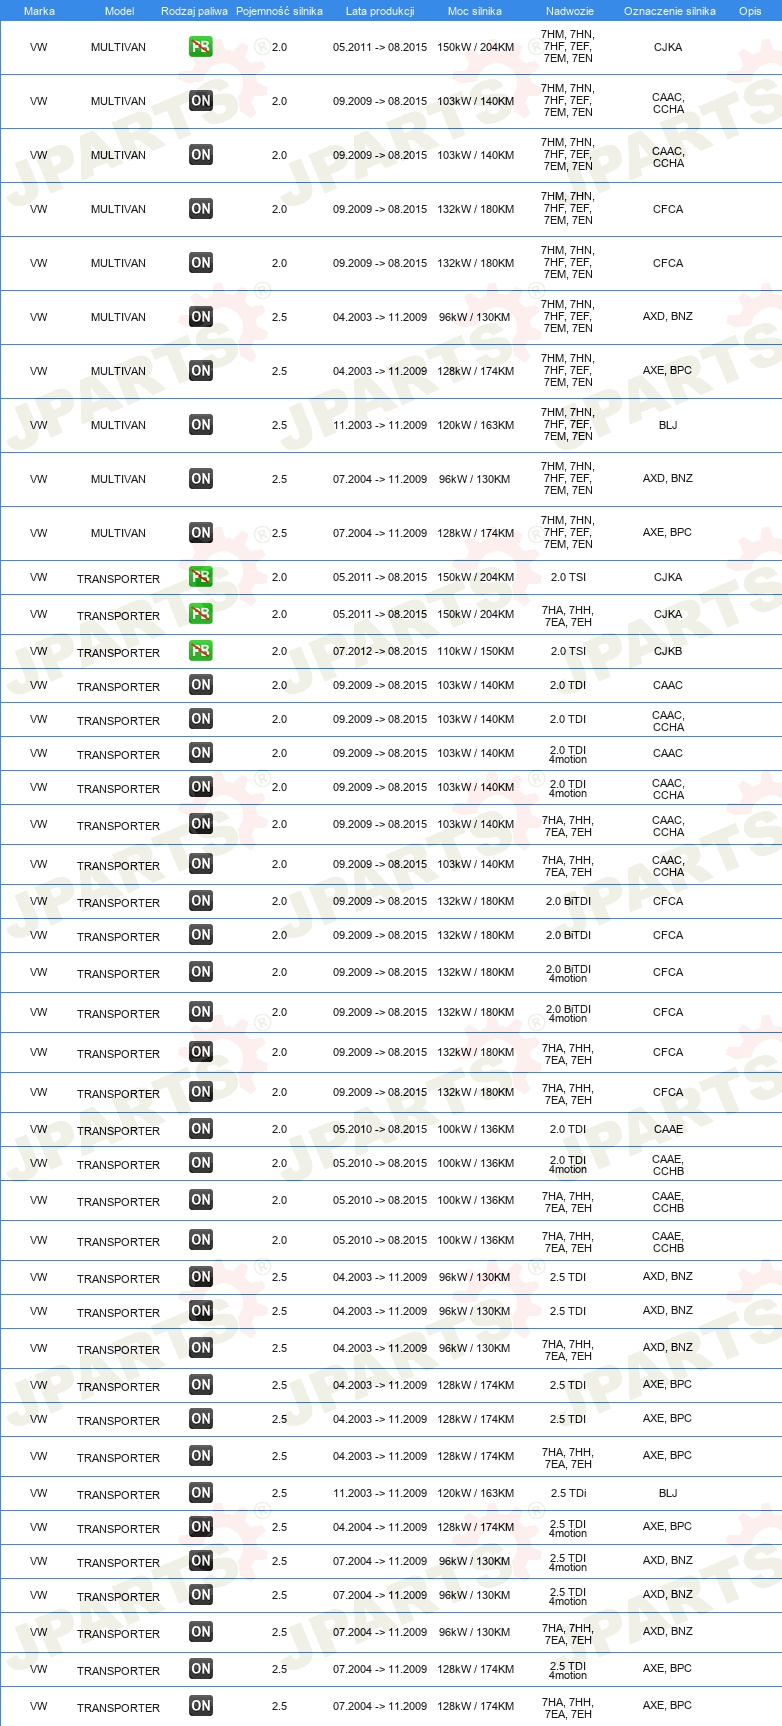Click ON icon in Multivan 07.2004 AXE, BPC row

pos(201,533)
